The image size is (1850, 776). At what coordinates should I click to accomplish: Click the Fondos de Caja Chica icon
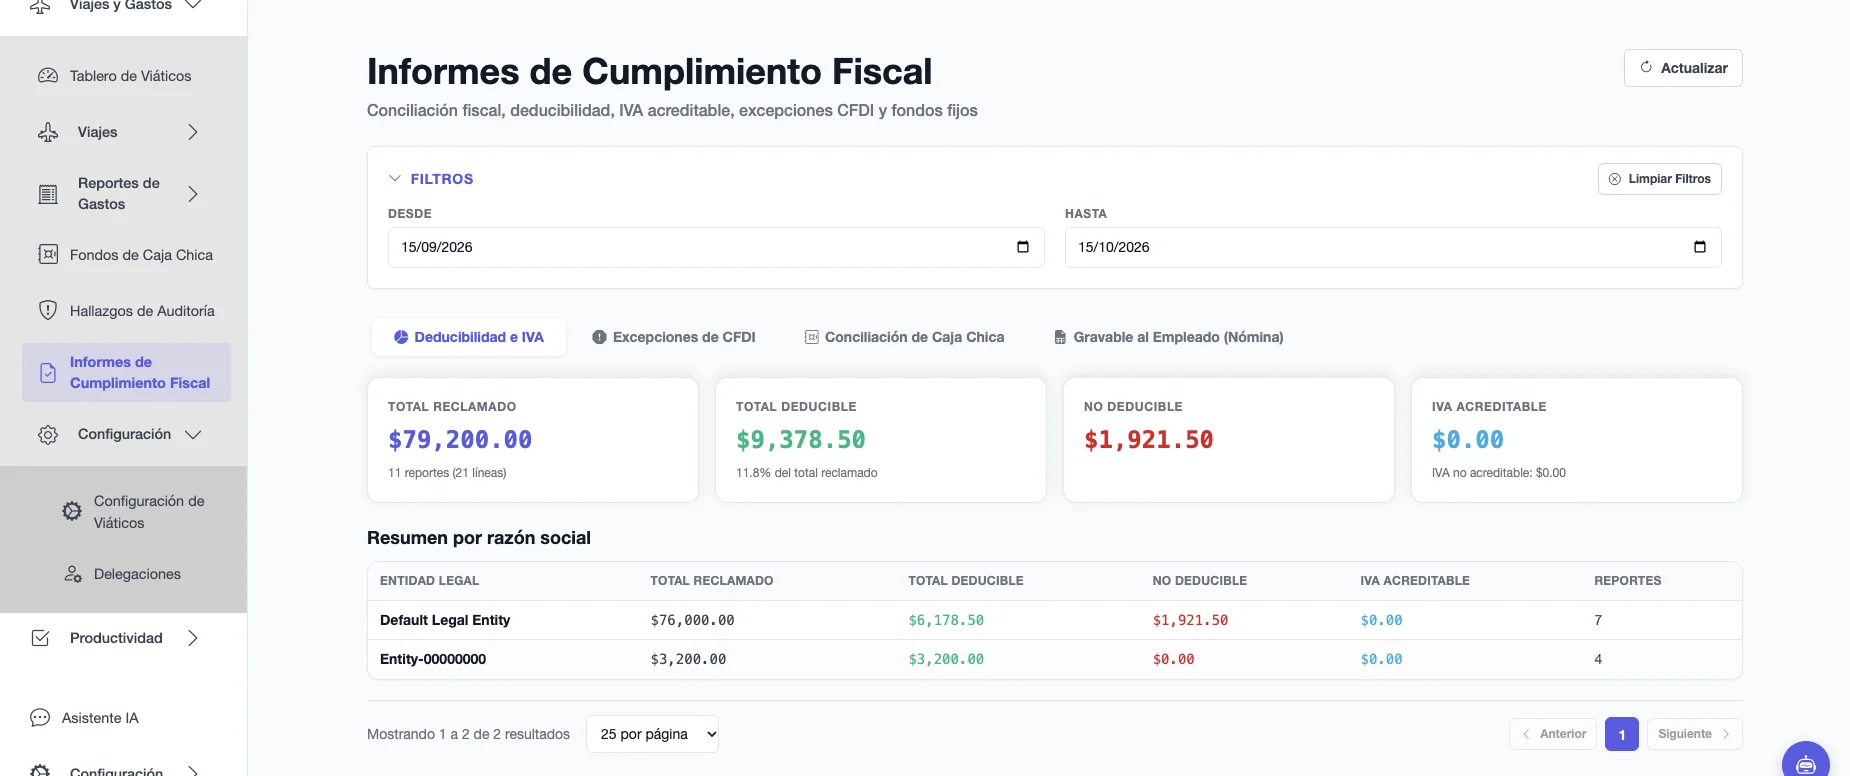[48, 255]
